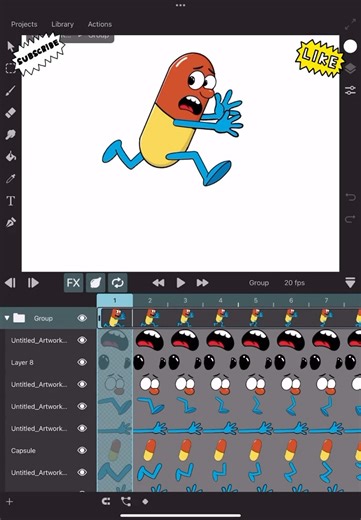Screen dimensions: 361x520
Task: Select the dashed marquee selection tool
Action: point(11,68)
